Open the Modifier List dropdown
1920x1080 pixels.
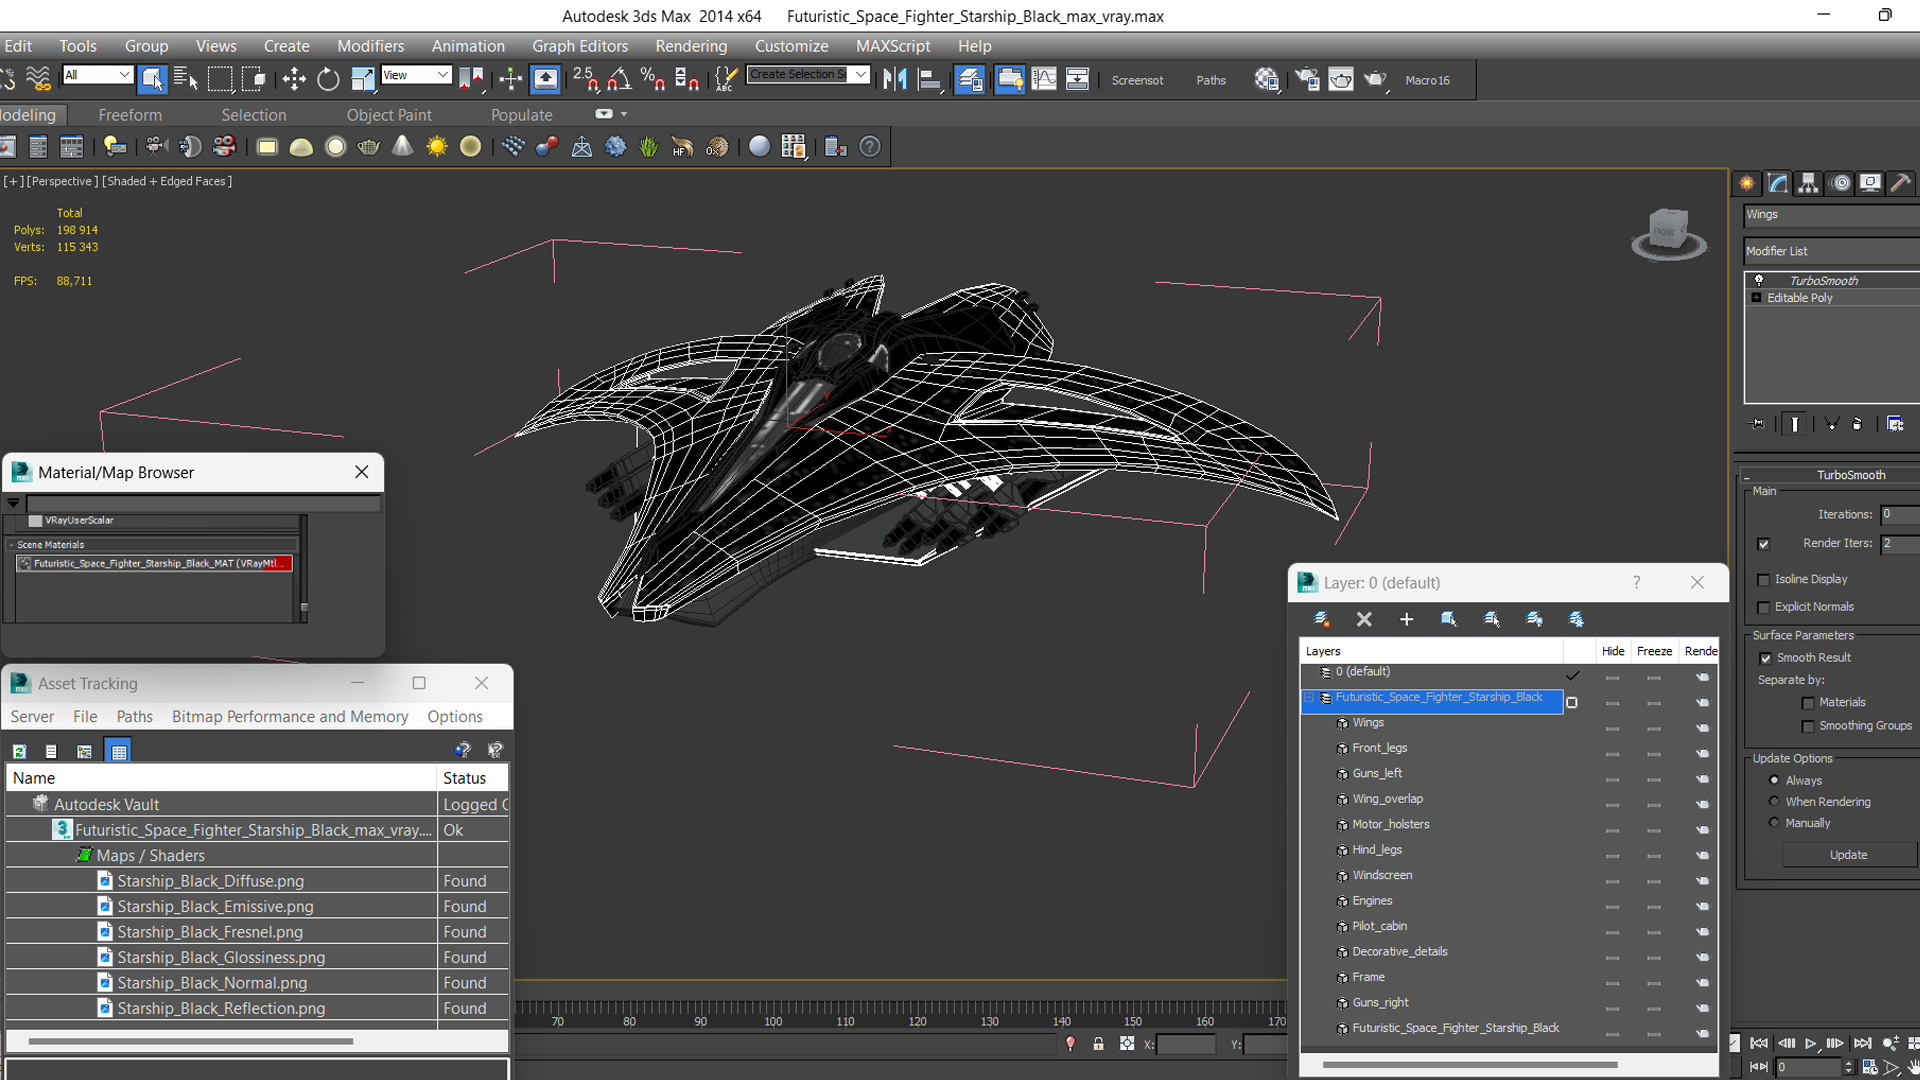pyautogui.click(x=1831, y=251)
